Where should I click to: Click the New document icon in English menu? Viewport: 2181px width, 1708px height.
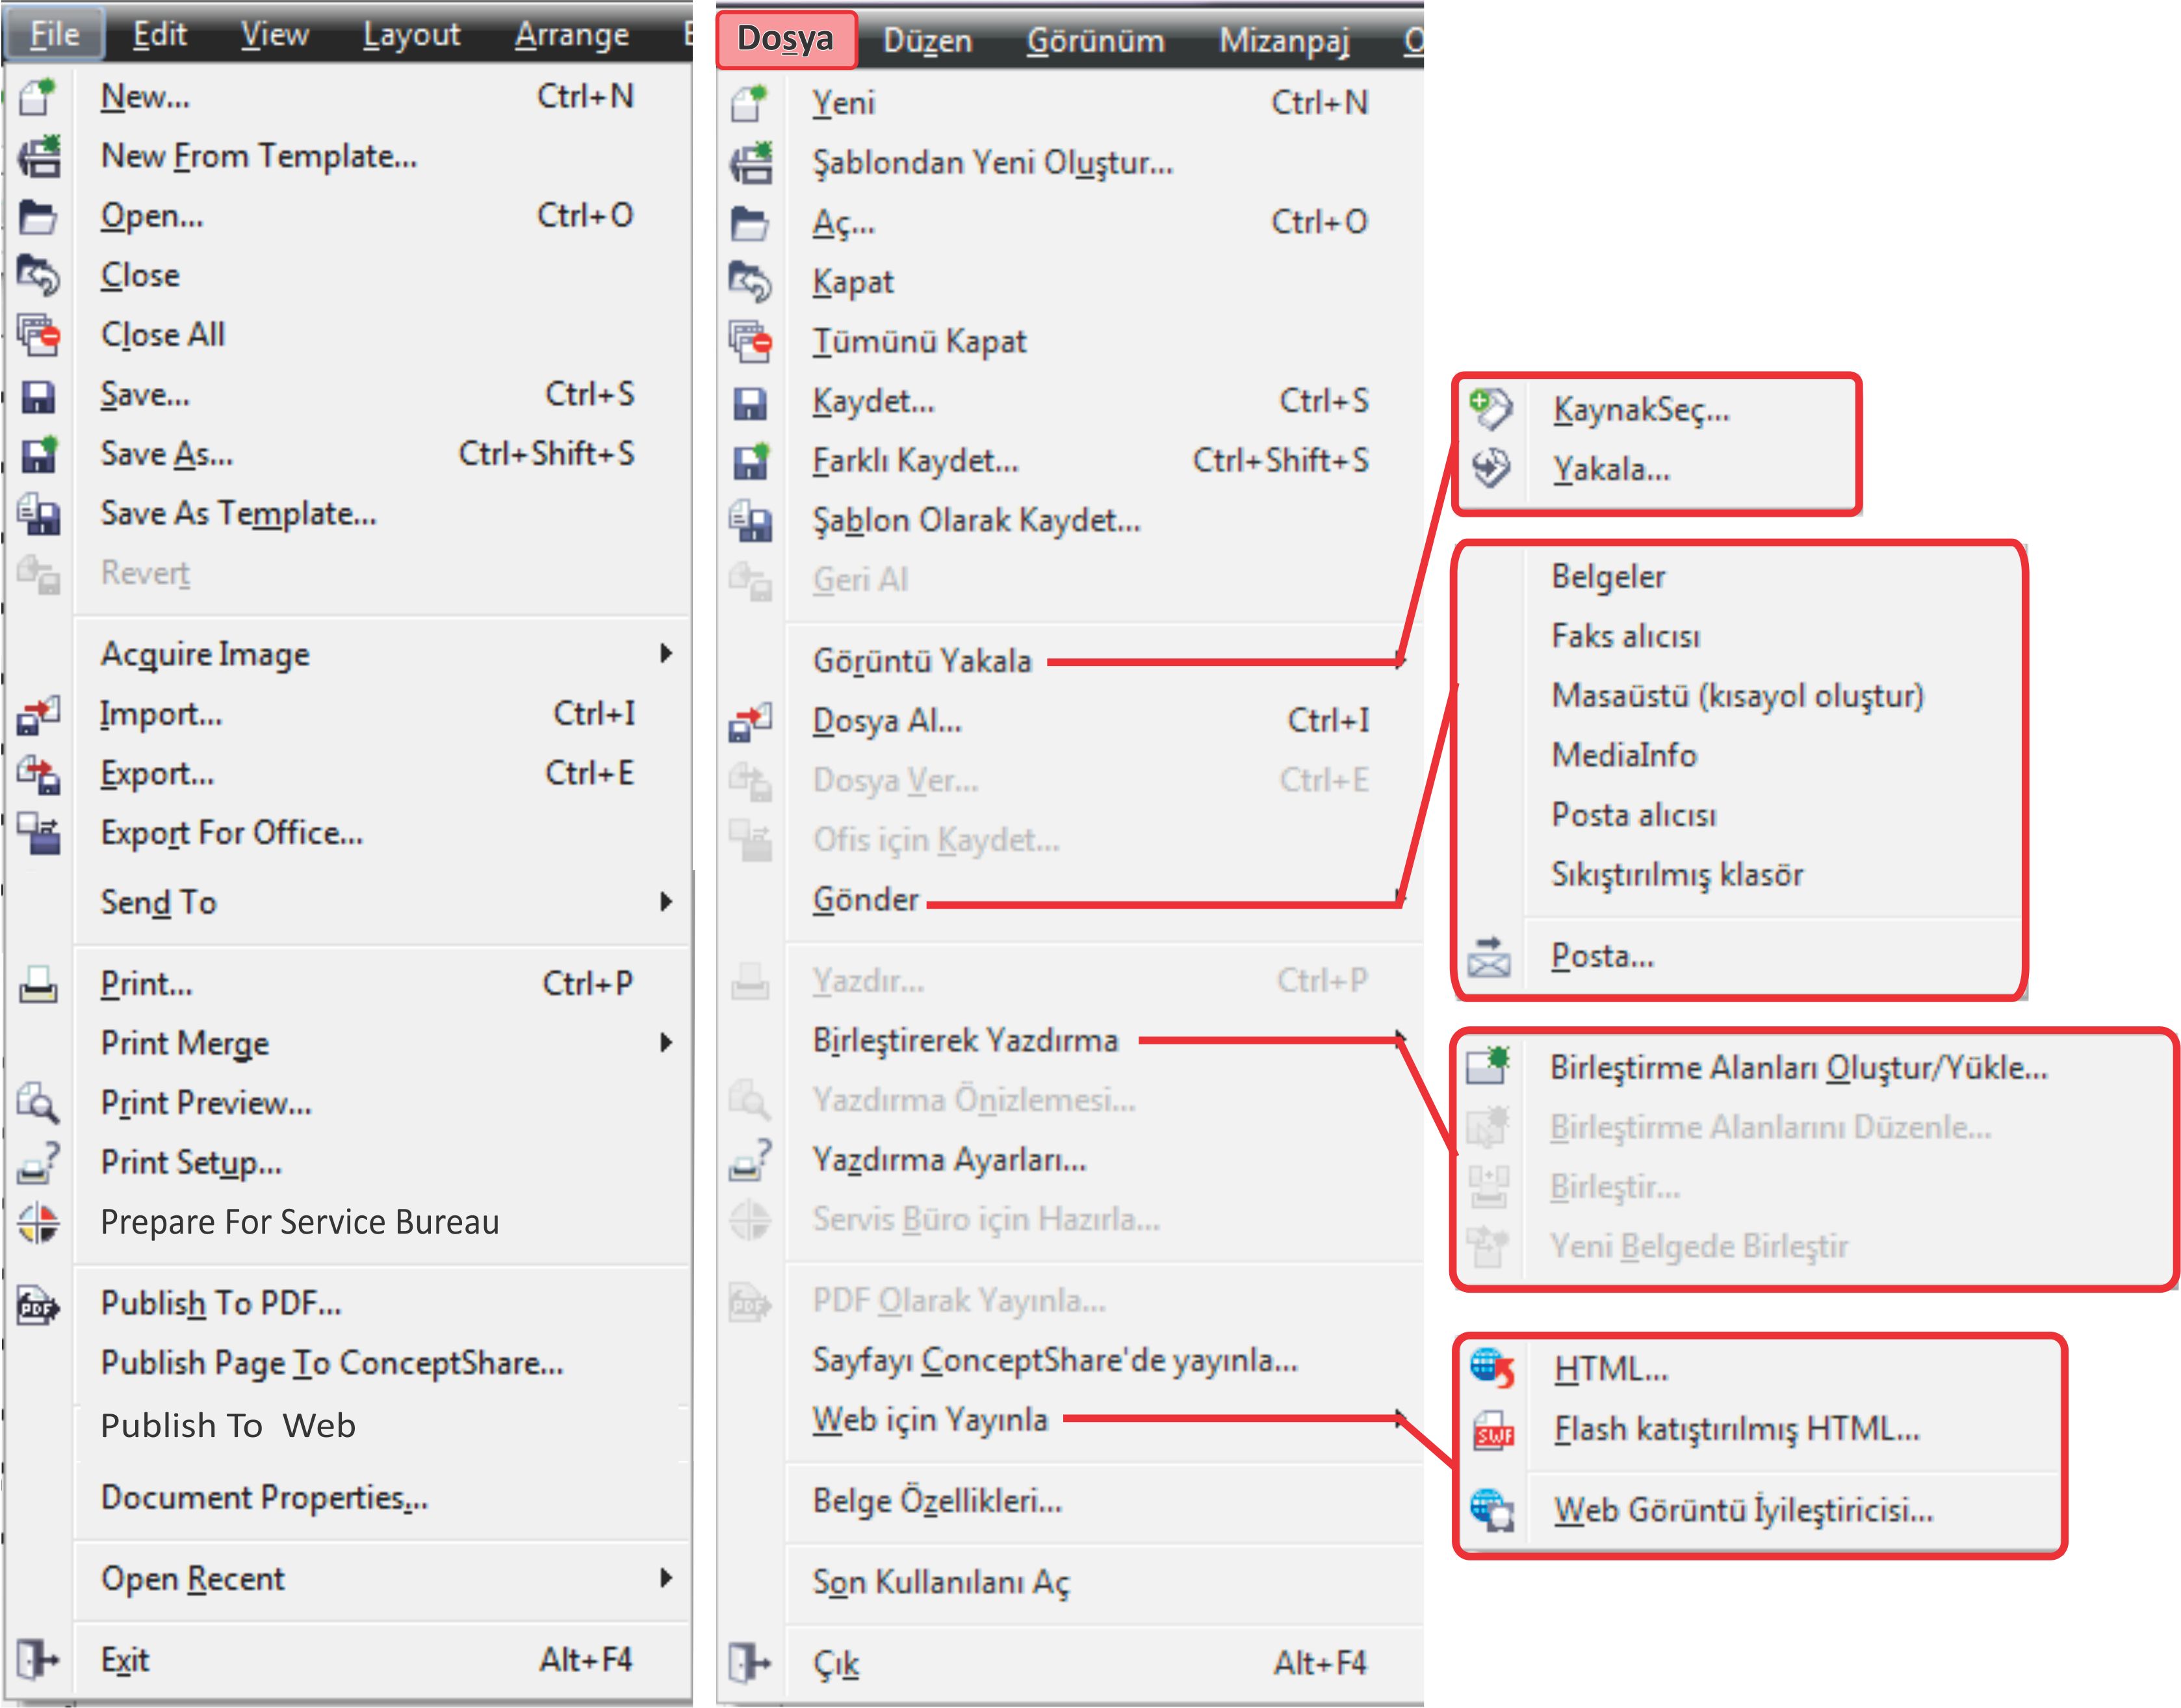pyautogui.click(x=38, y=97)
